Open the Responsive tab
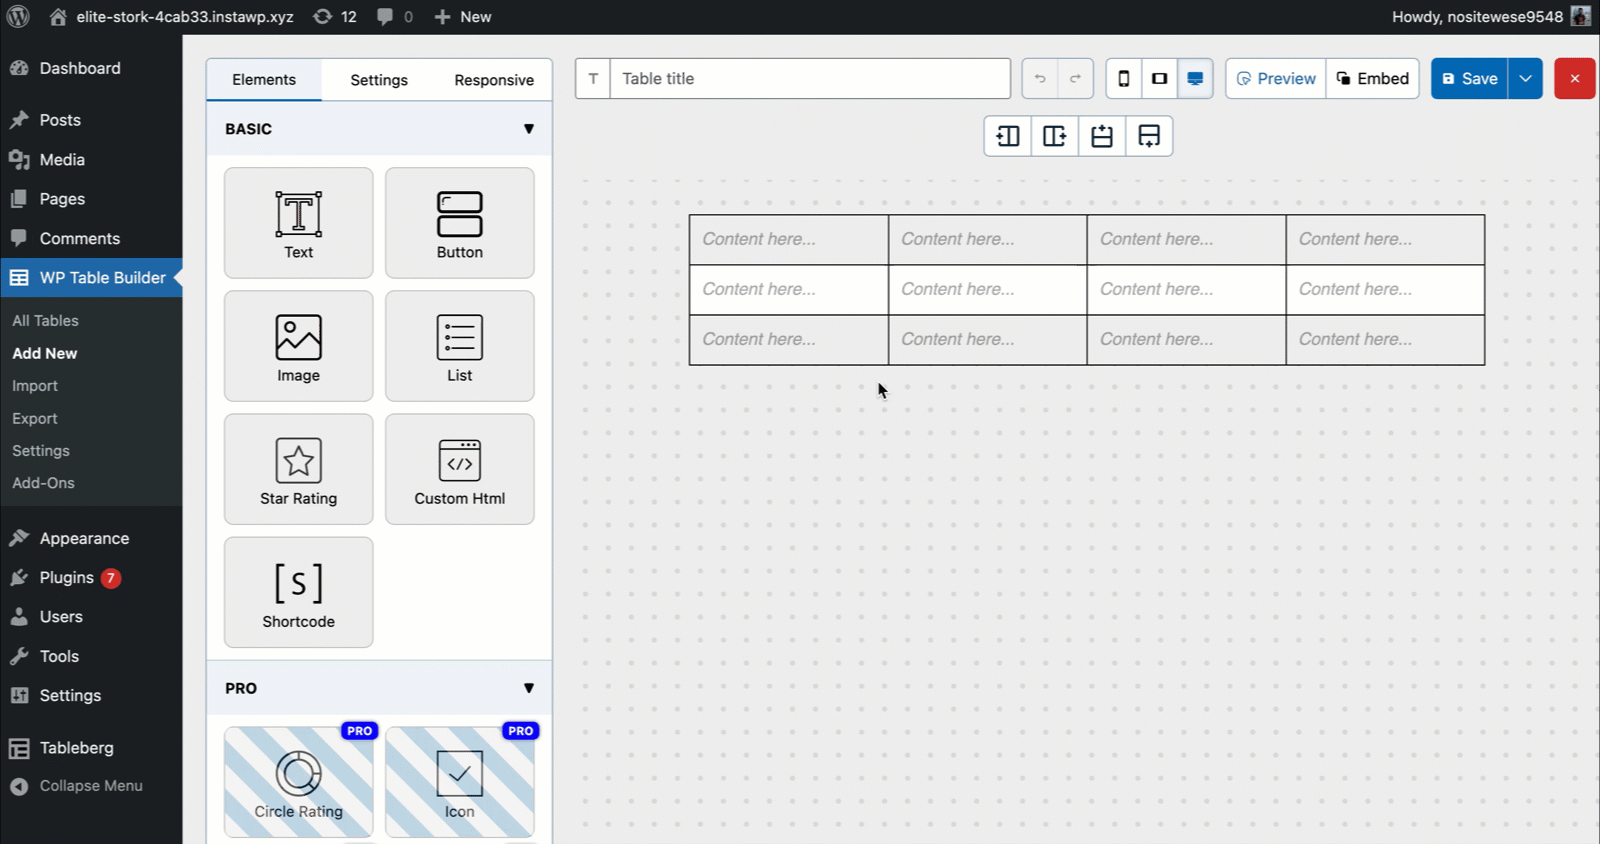Viewport: 1600px width, 844px height. pyautogui.click(x=493, y=80)
